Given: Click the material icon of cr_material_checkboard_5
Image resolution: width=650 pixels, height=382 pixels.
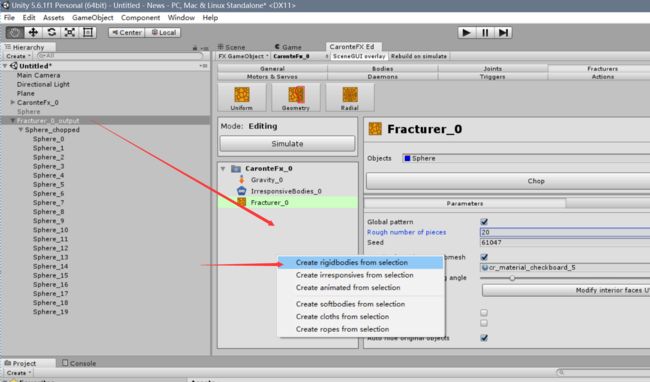Looking at the screenshot, I should (x=485, y=267).
